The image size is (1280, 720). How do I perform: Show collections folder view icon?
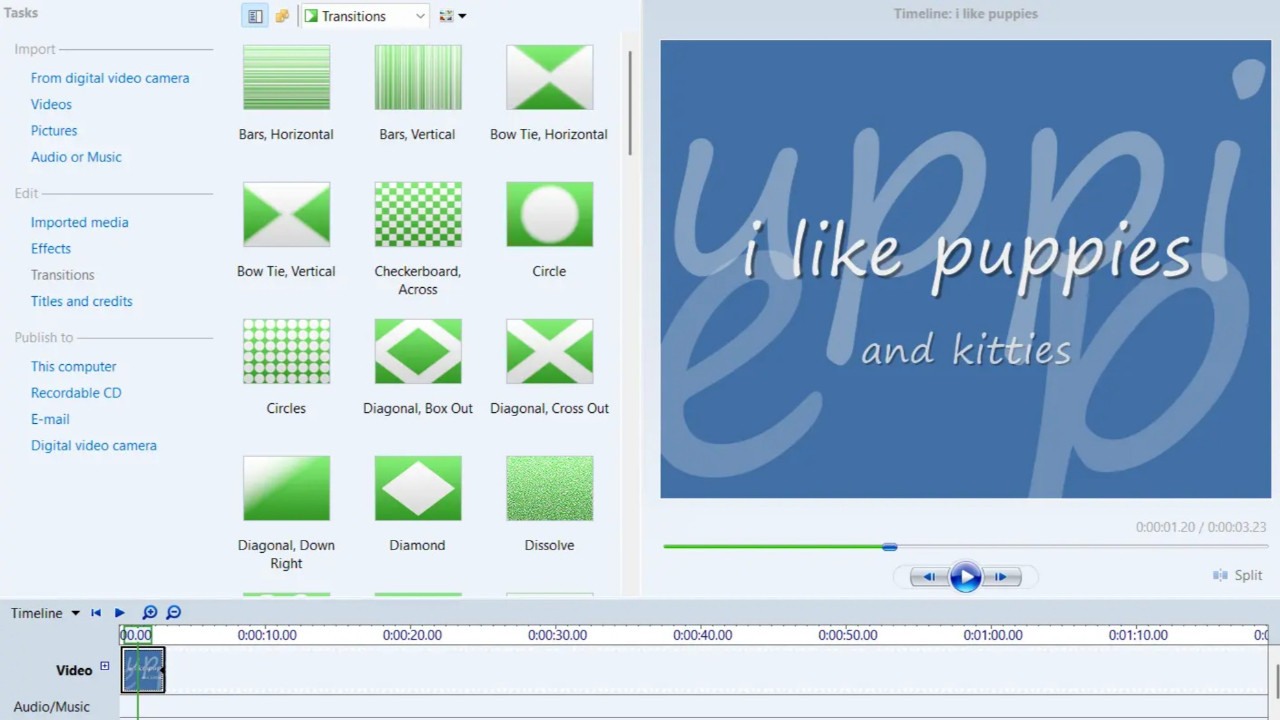click(282, 16)
